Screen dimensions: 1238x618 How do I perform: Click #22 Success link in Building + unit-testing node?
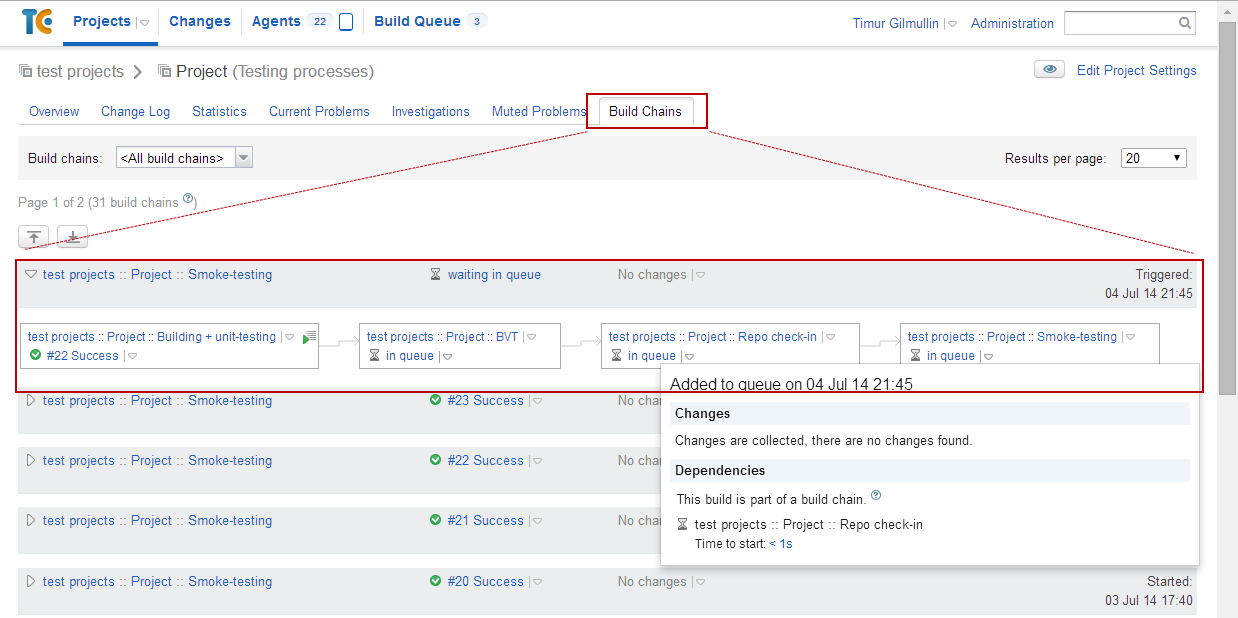tap(83, 355)
